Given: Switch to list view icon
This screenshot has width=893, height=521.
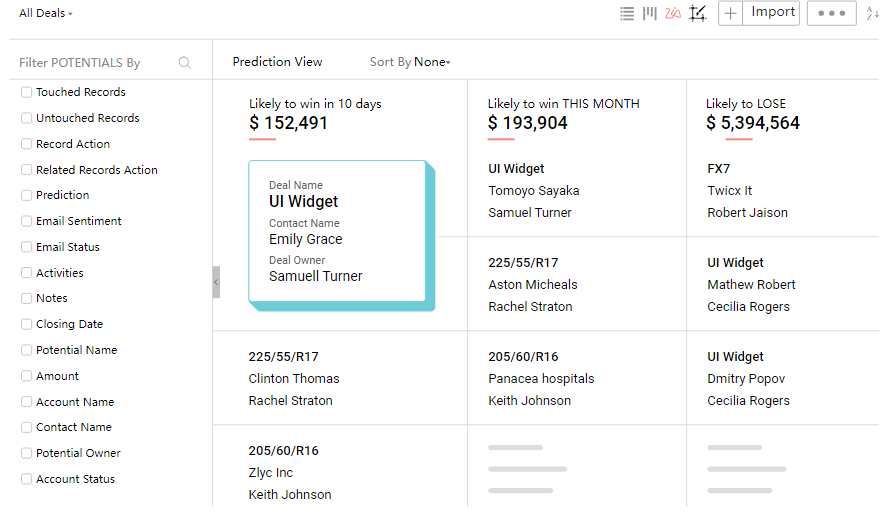Looking at the screenshot, I should (627, 13).
